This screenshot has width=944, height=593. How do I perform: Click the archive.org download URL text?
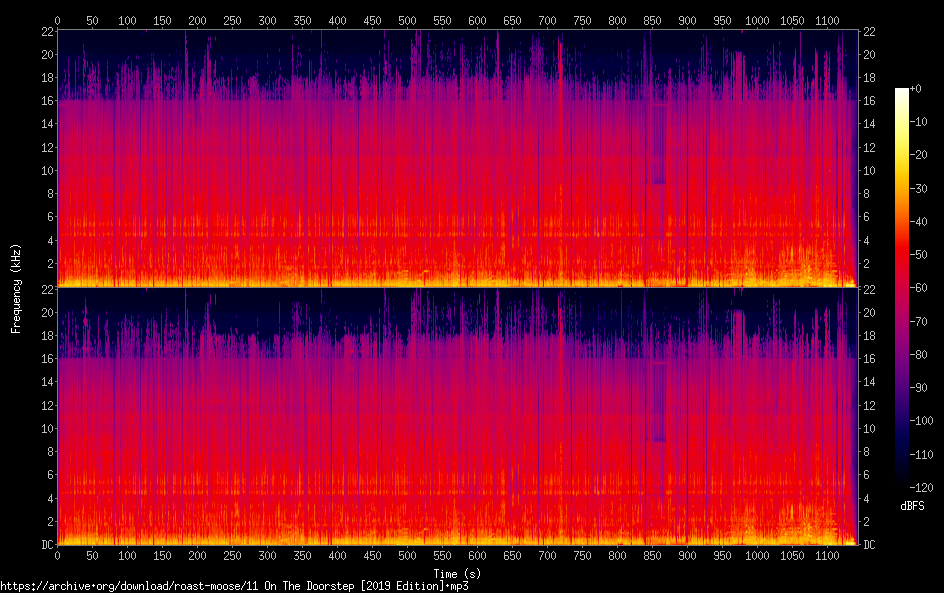(x=234, y=586)
